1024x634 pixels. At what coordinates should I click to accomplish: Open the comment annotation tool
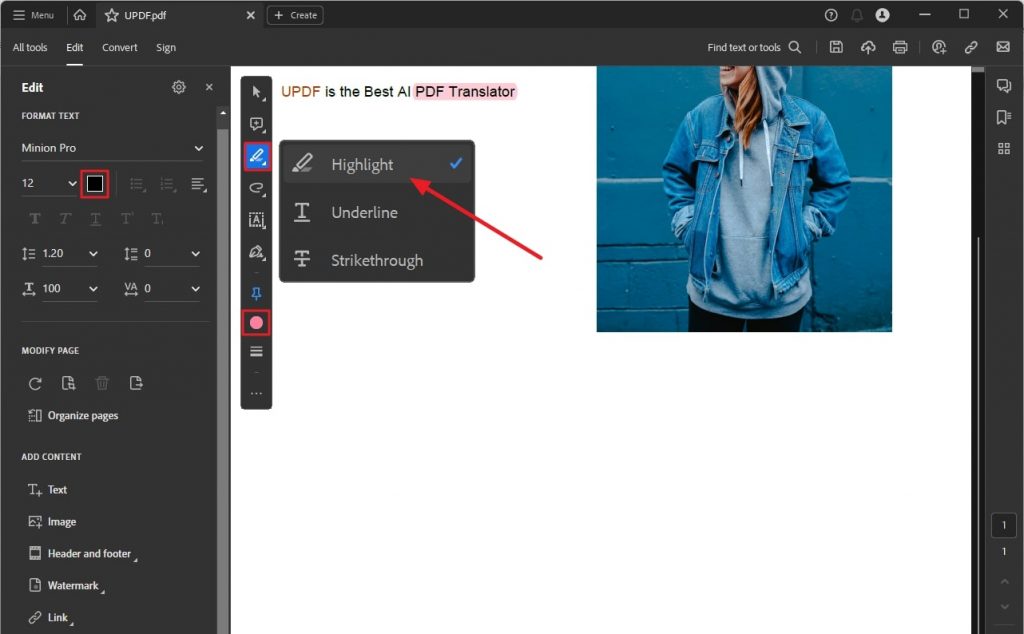coord(256,124)
